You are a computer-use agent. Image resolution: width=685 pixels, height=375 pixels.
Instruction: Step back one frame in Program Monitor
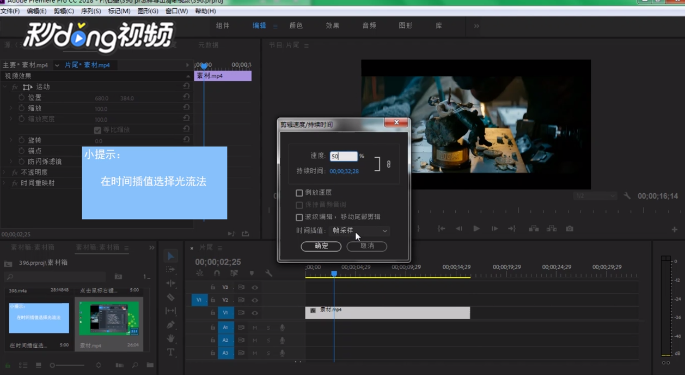pyautogui.click(x=459, y=229)
